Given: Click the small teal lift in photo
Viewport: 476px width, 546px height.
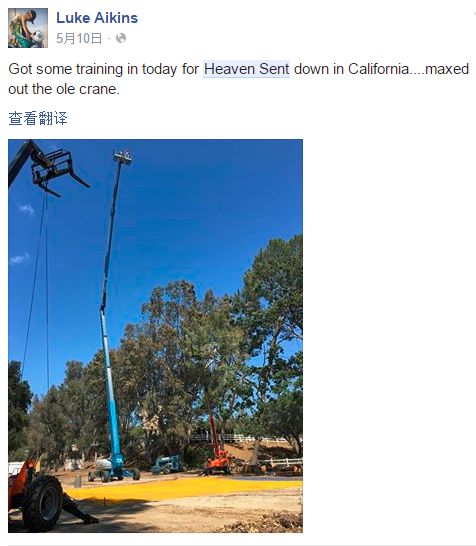Looking at the screenshot, I should [168, 464].
